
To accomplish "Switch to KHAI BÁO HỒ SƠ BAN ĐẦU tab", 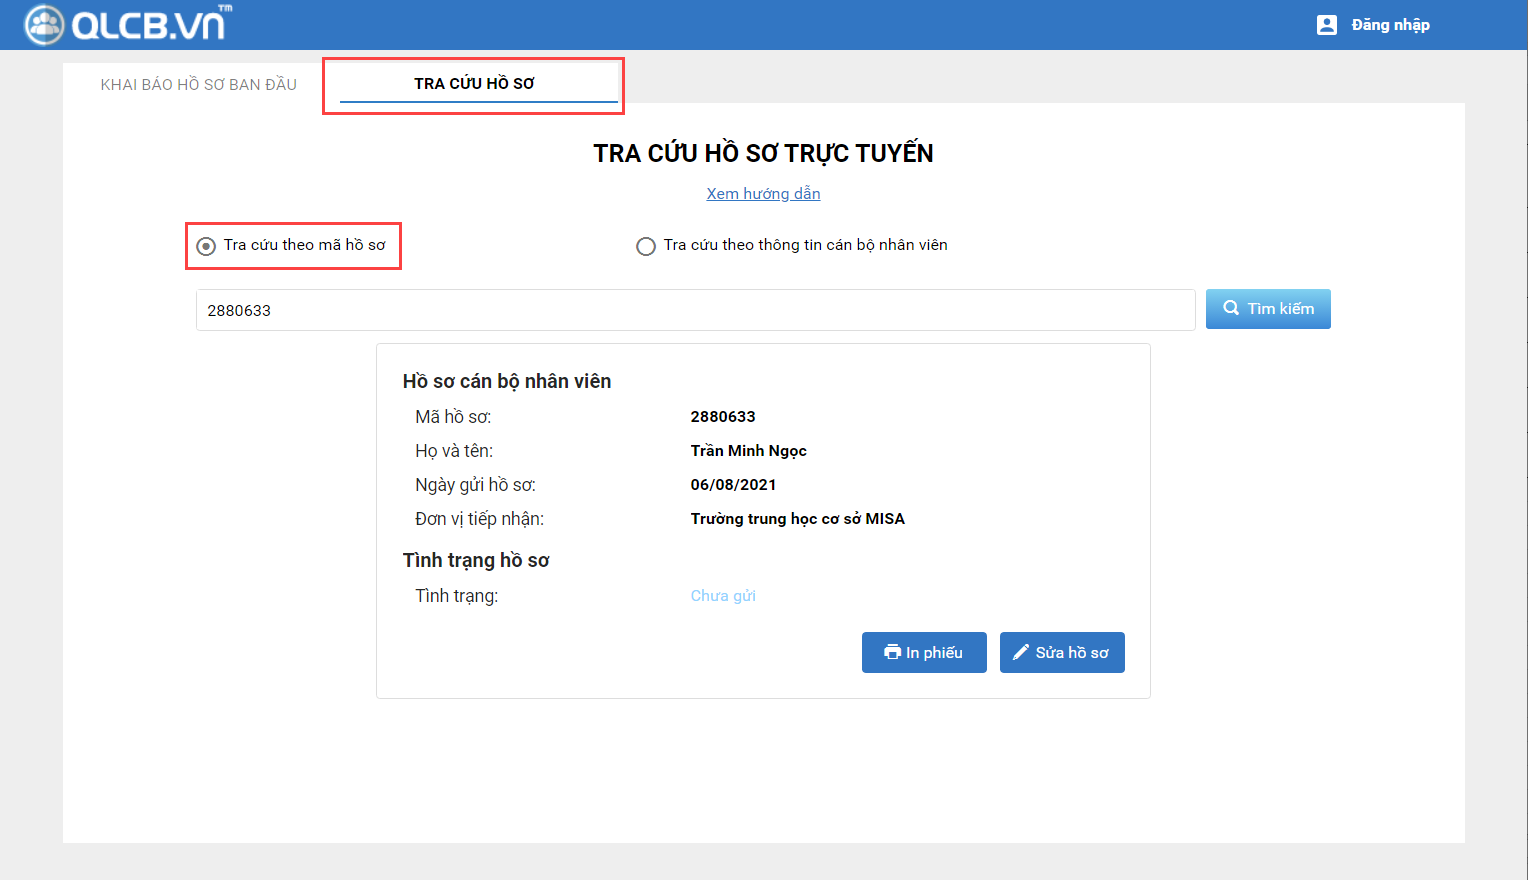I will click(198, 85).
